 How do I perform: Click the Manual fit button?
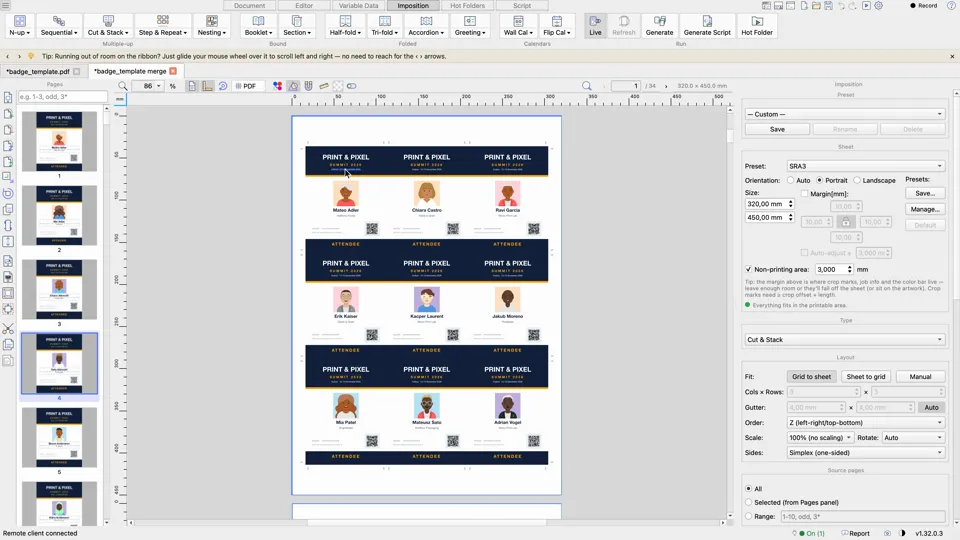tap(920, 377)
